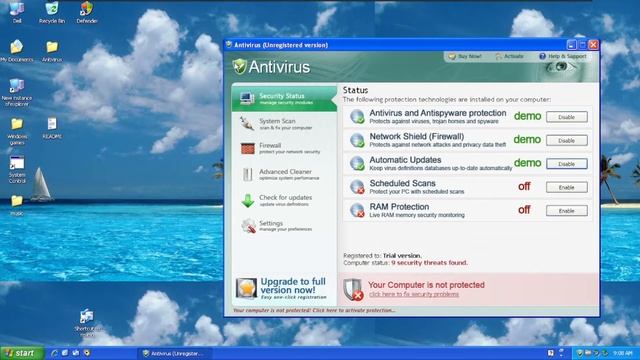Click '9 security threats found' text
The image size is (640, 360).
coord(429,263)
